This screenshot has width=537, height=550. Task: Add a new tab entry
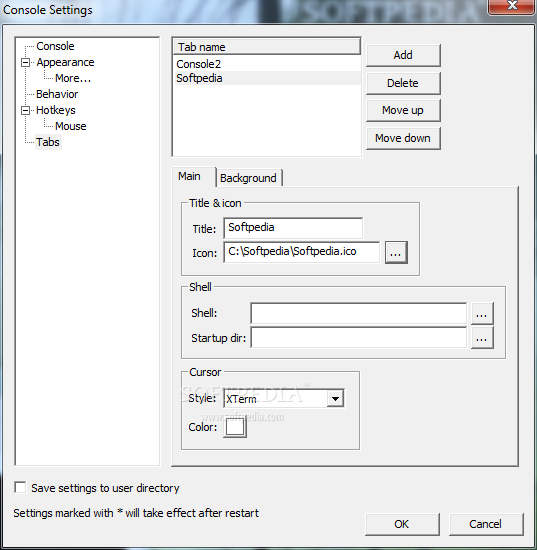point(403,55)
